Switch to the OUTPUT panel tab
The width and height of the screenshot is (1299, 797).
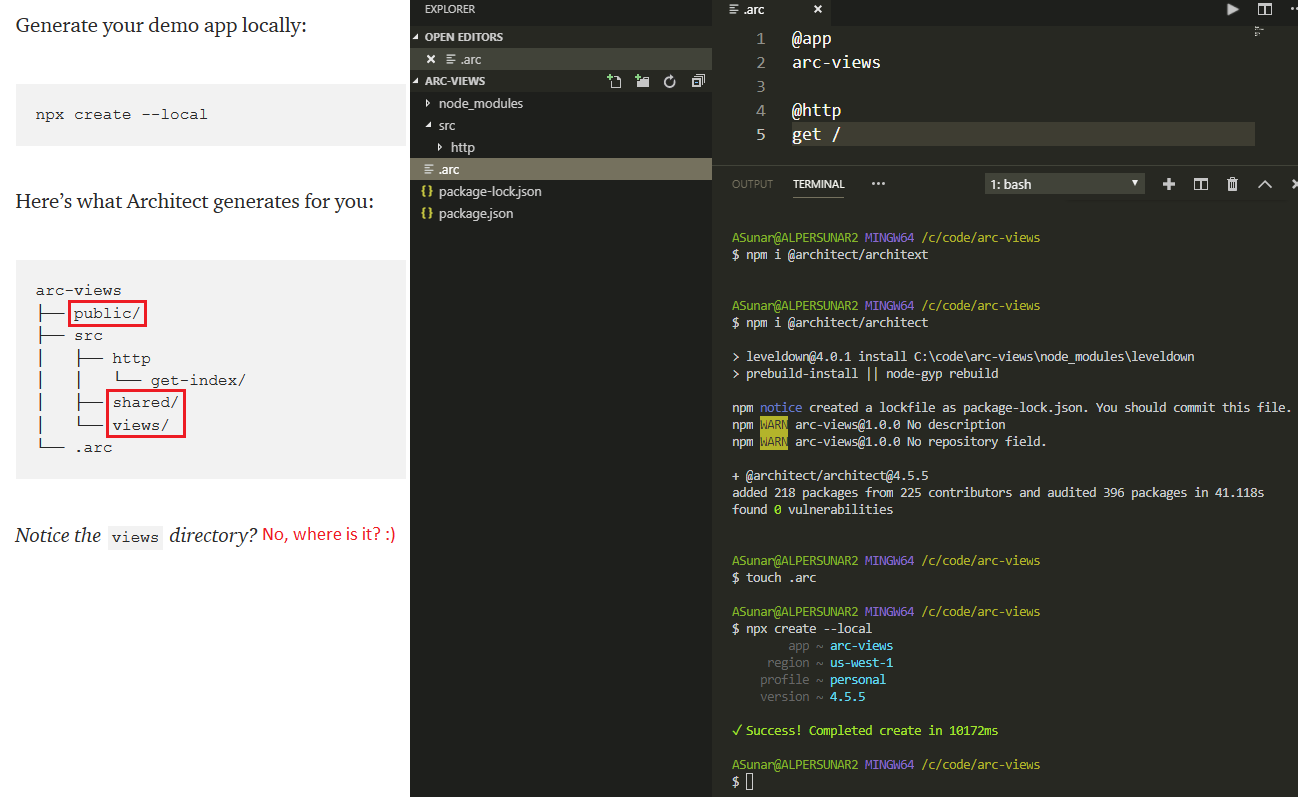click(x=752, y=184)
